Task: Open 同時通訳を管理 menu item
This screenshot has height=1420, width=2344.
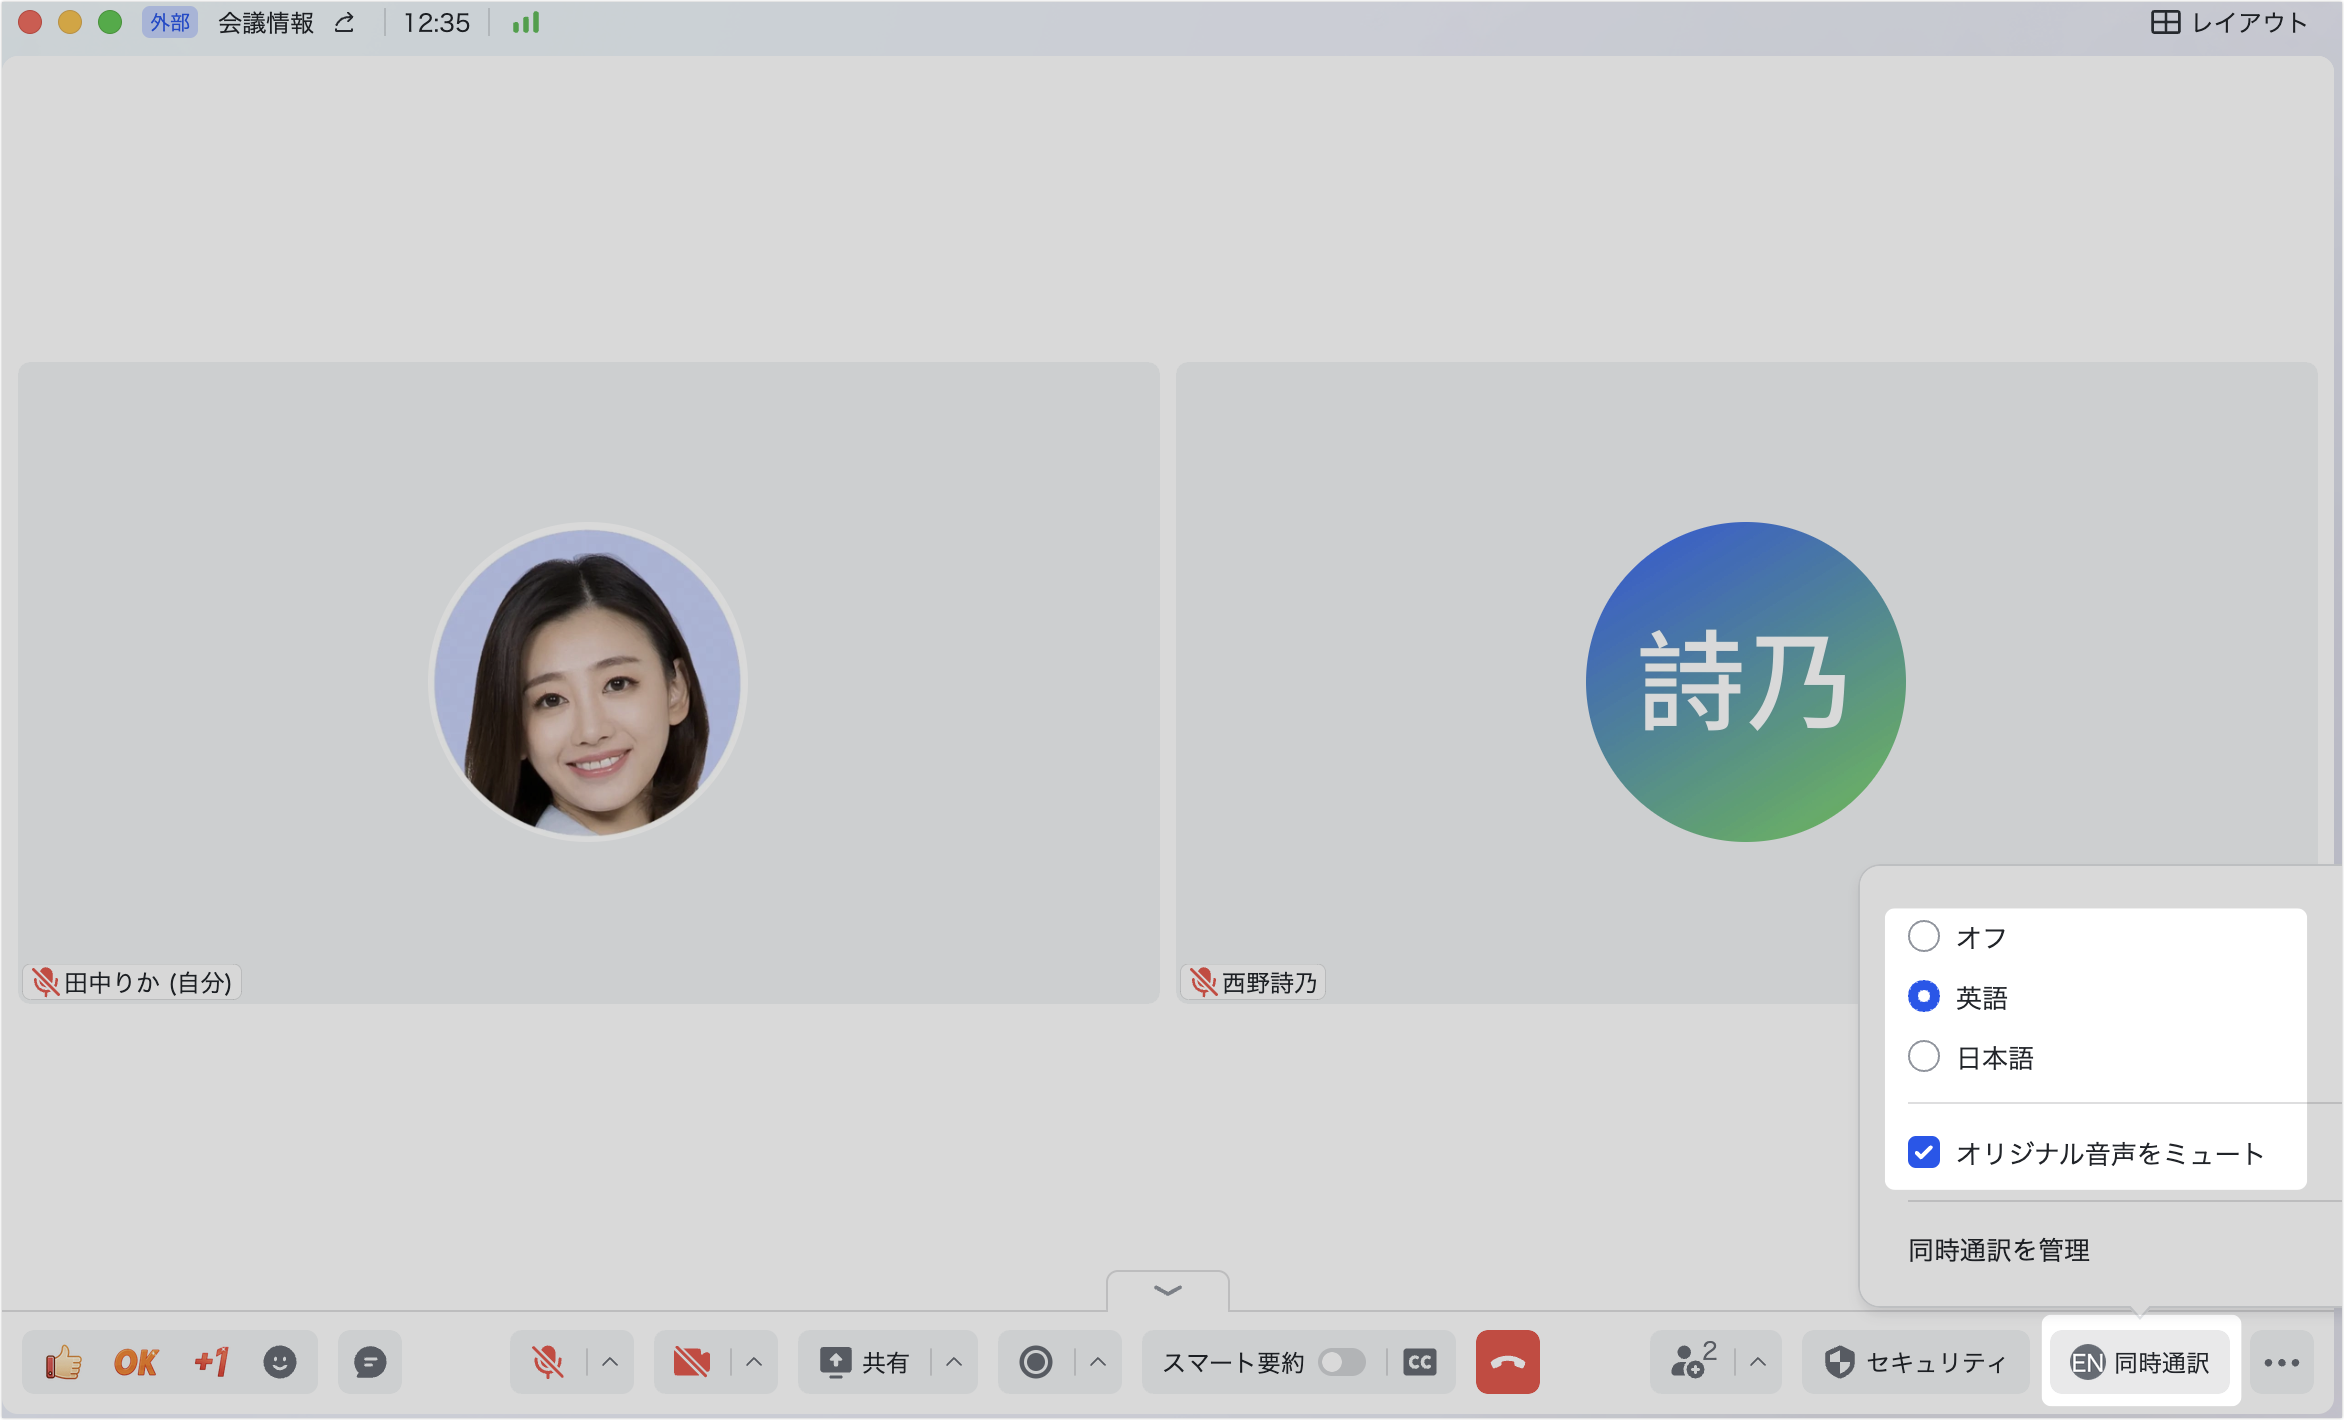Action: point(1999,1250)
